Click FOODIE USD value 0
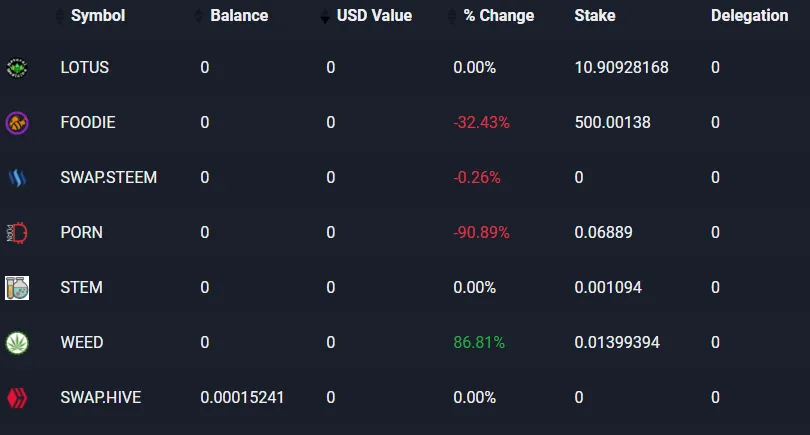Viewport: 810px width, 435px height. [x=331, y=122]
